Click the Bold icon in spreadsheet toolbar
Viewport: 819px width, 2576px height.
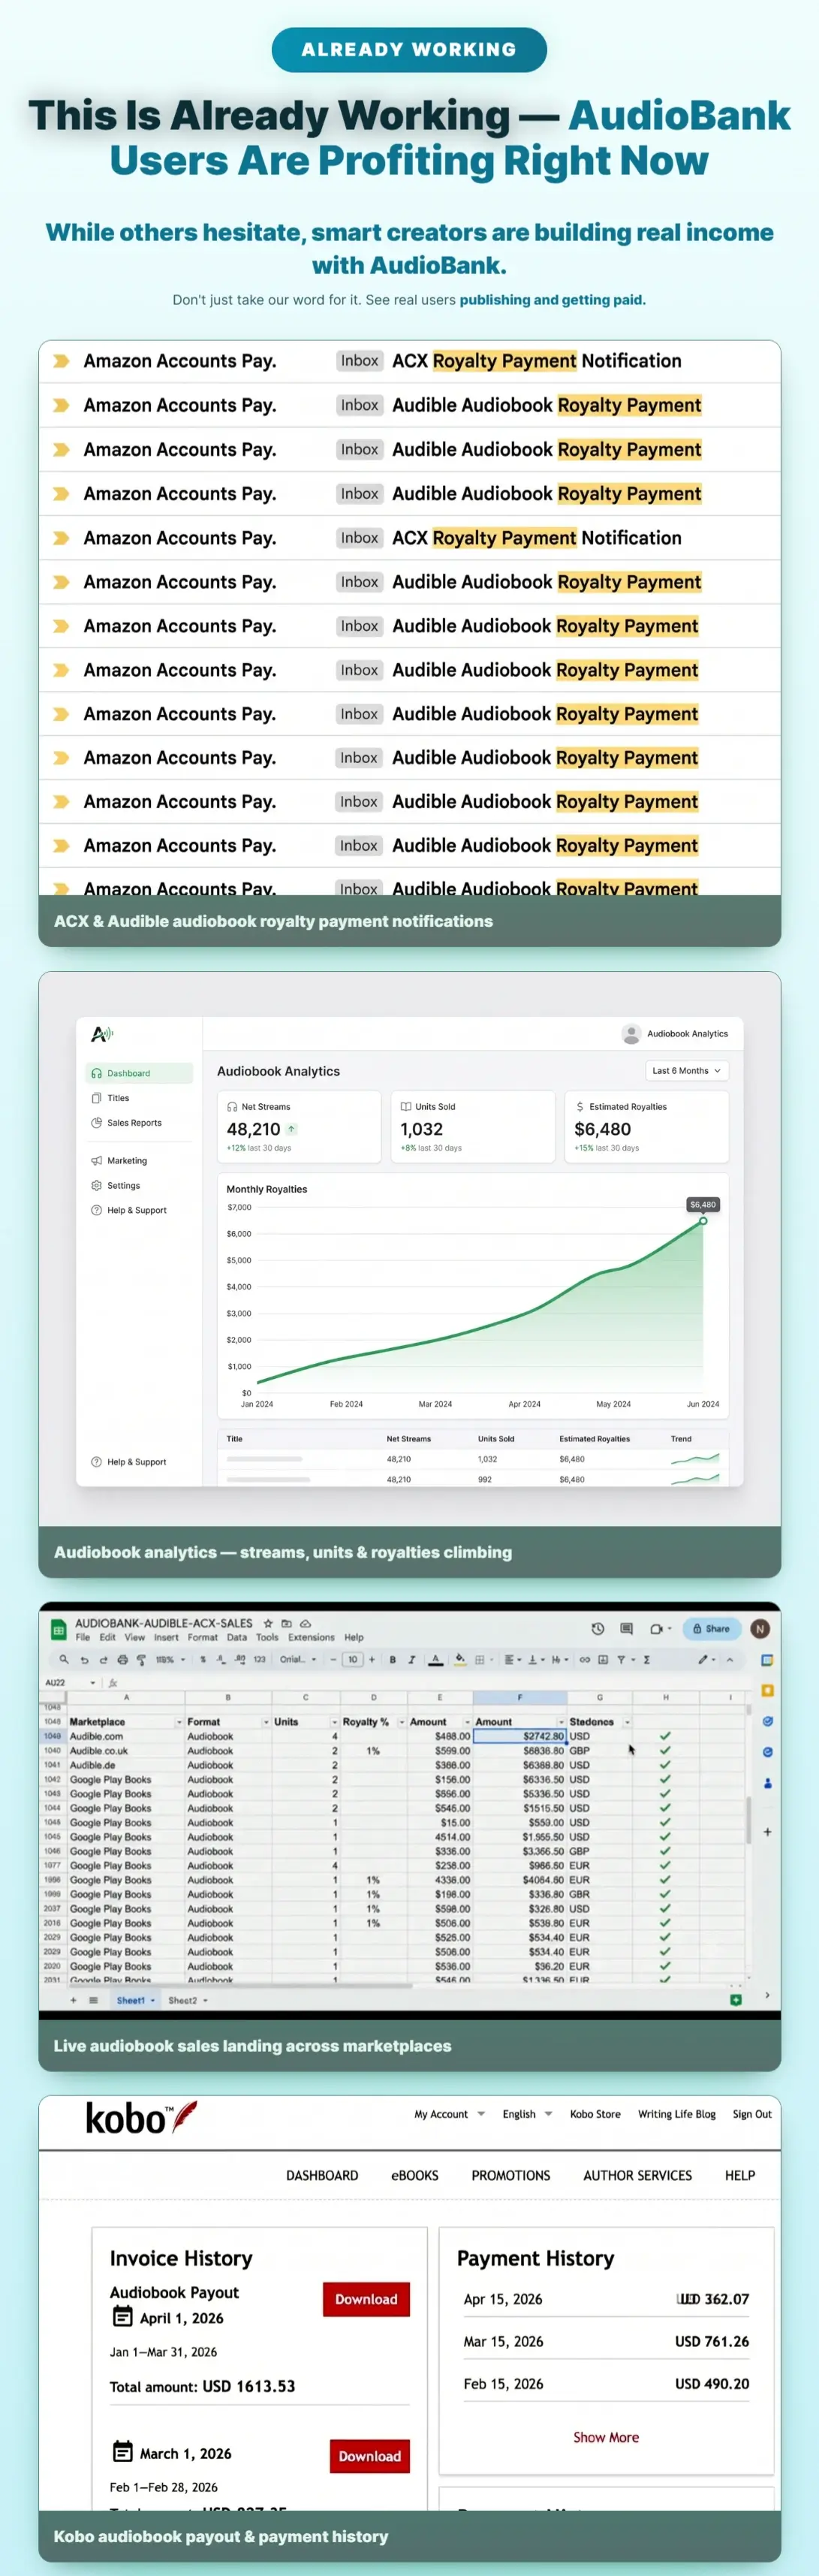[392, 1659]
